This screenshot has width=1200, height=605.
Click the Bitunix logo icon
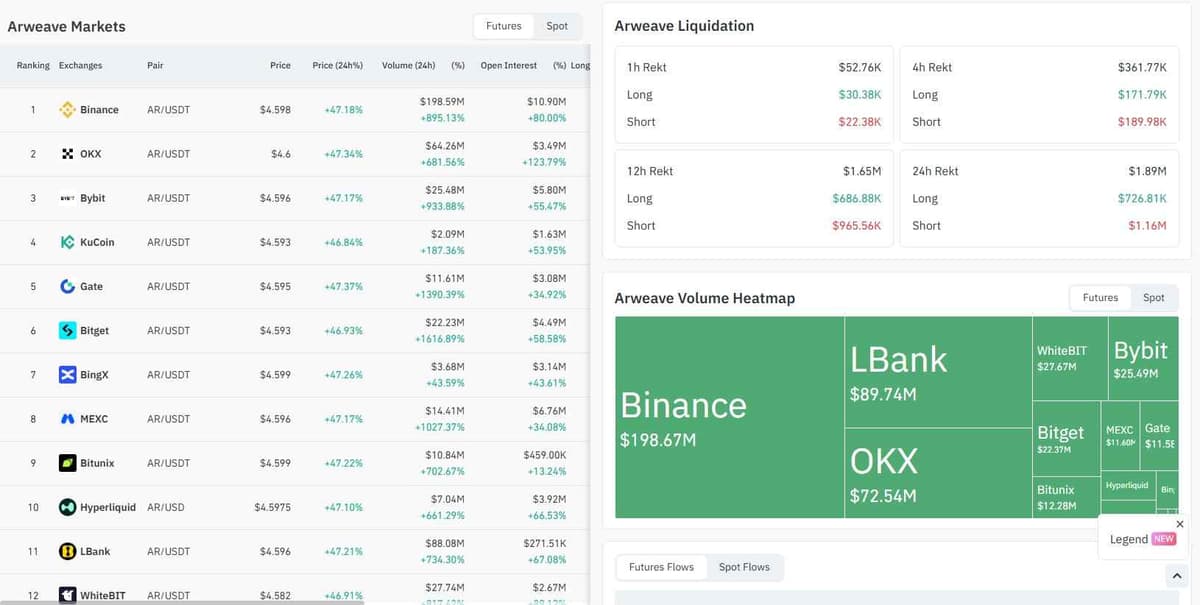point(68,463)
